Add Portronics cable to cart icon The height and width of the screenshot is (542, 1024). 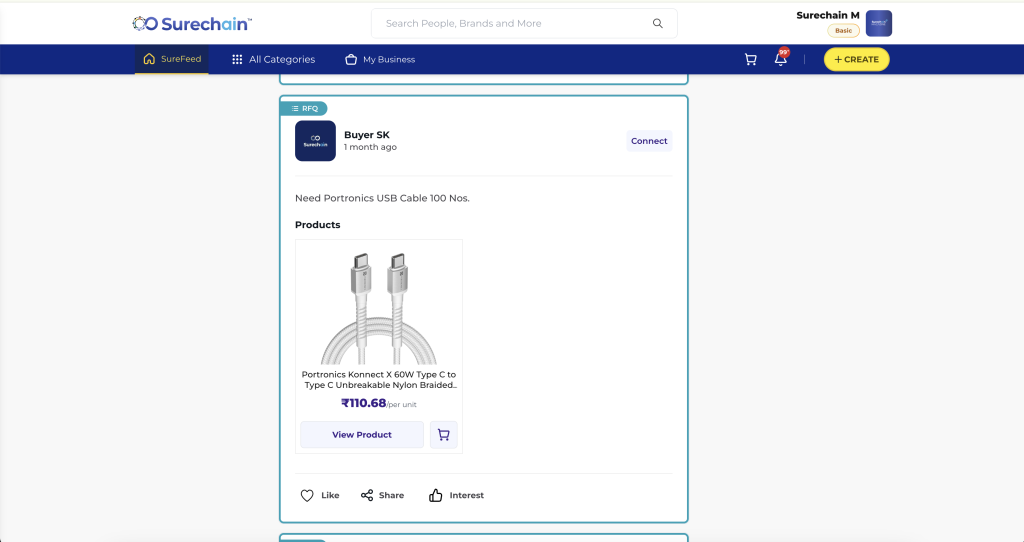click(x=443, y=435)
